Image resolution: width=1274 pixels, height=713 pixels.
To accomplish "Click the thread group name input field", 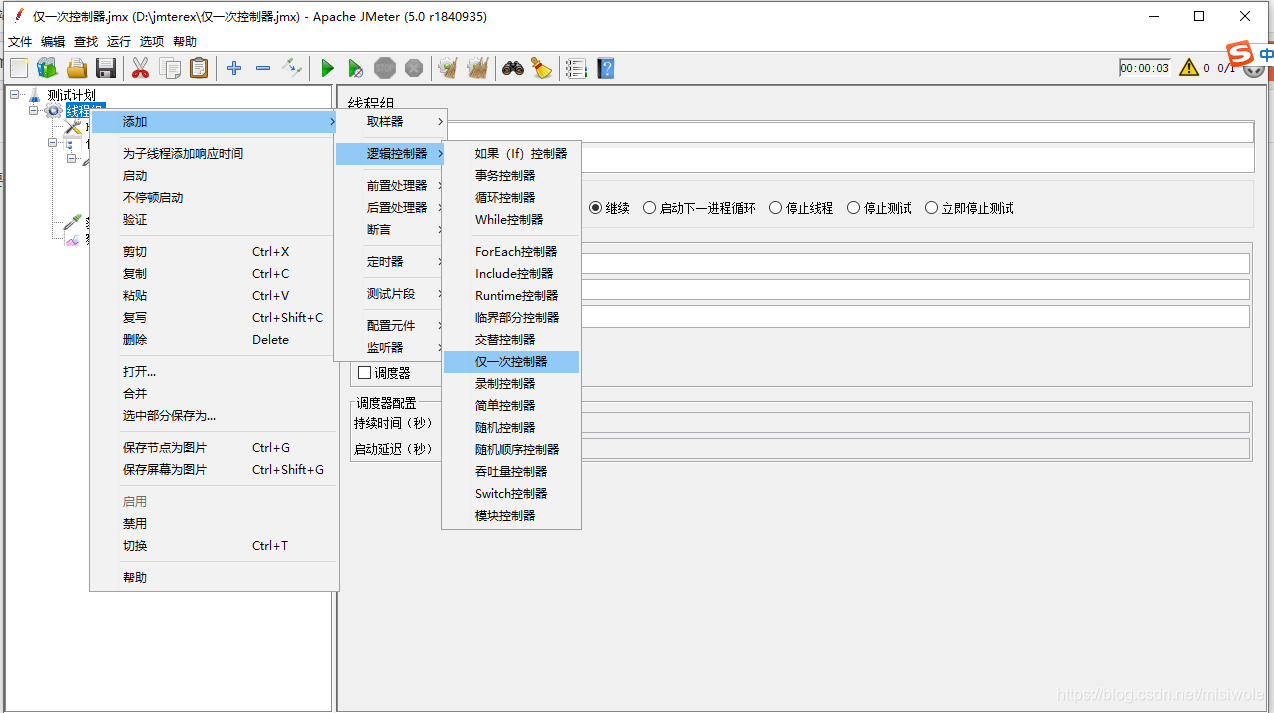I will [849, 132].
